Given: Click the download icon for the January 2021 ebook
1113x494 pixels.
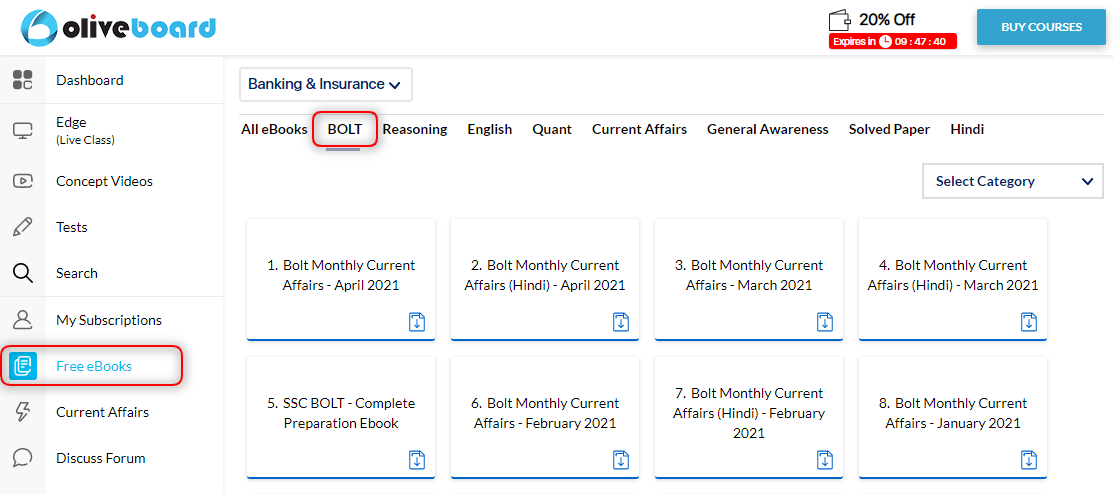Looking at the screenshot, I should point(1029,460).
